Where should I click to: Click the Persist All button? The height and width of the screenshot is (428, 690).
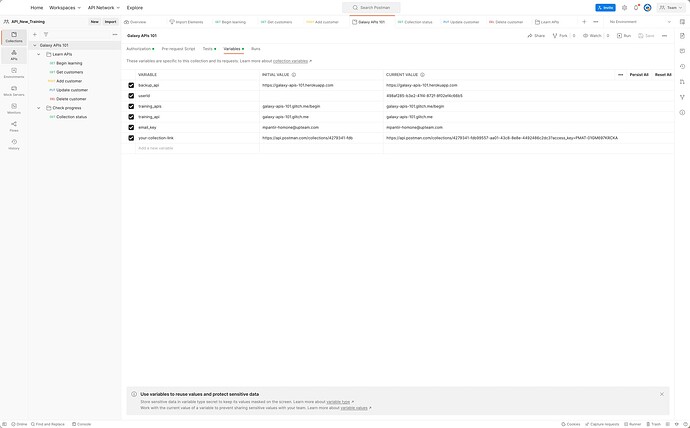tap(639, 75)
